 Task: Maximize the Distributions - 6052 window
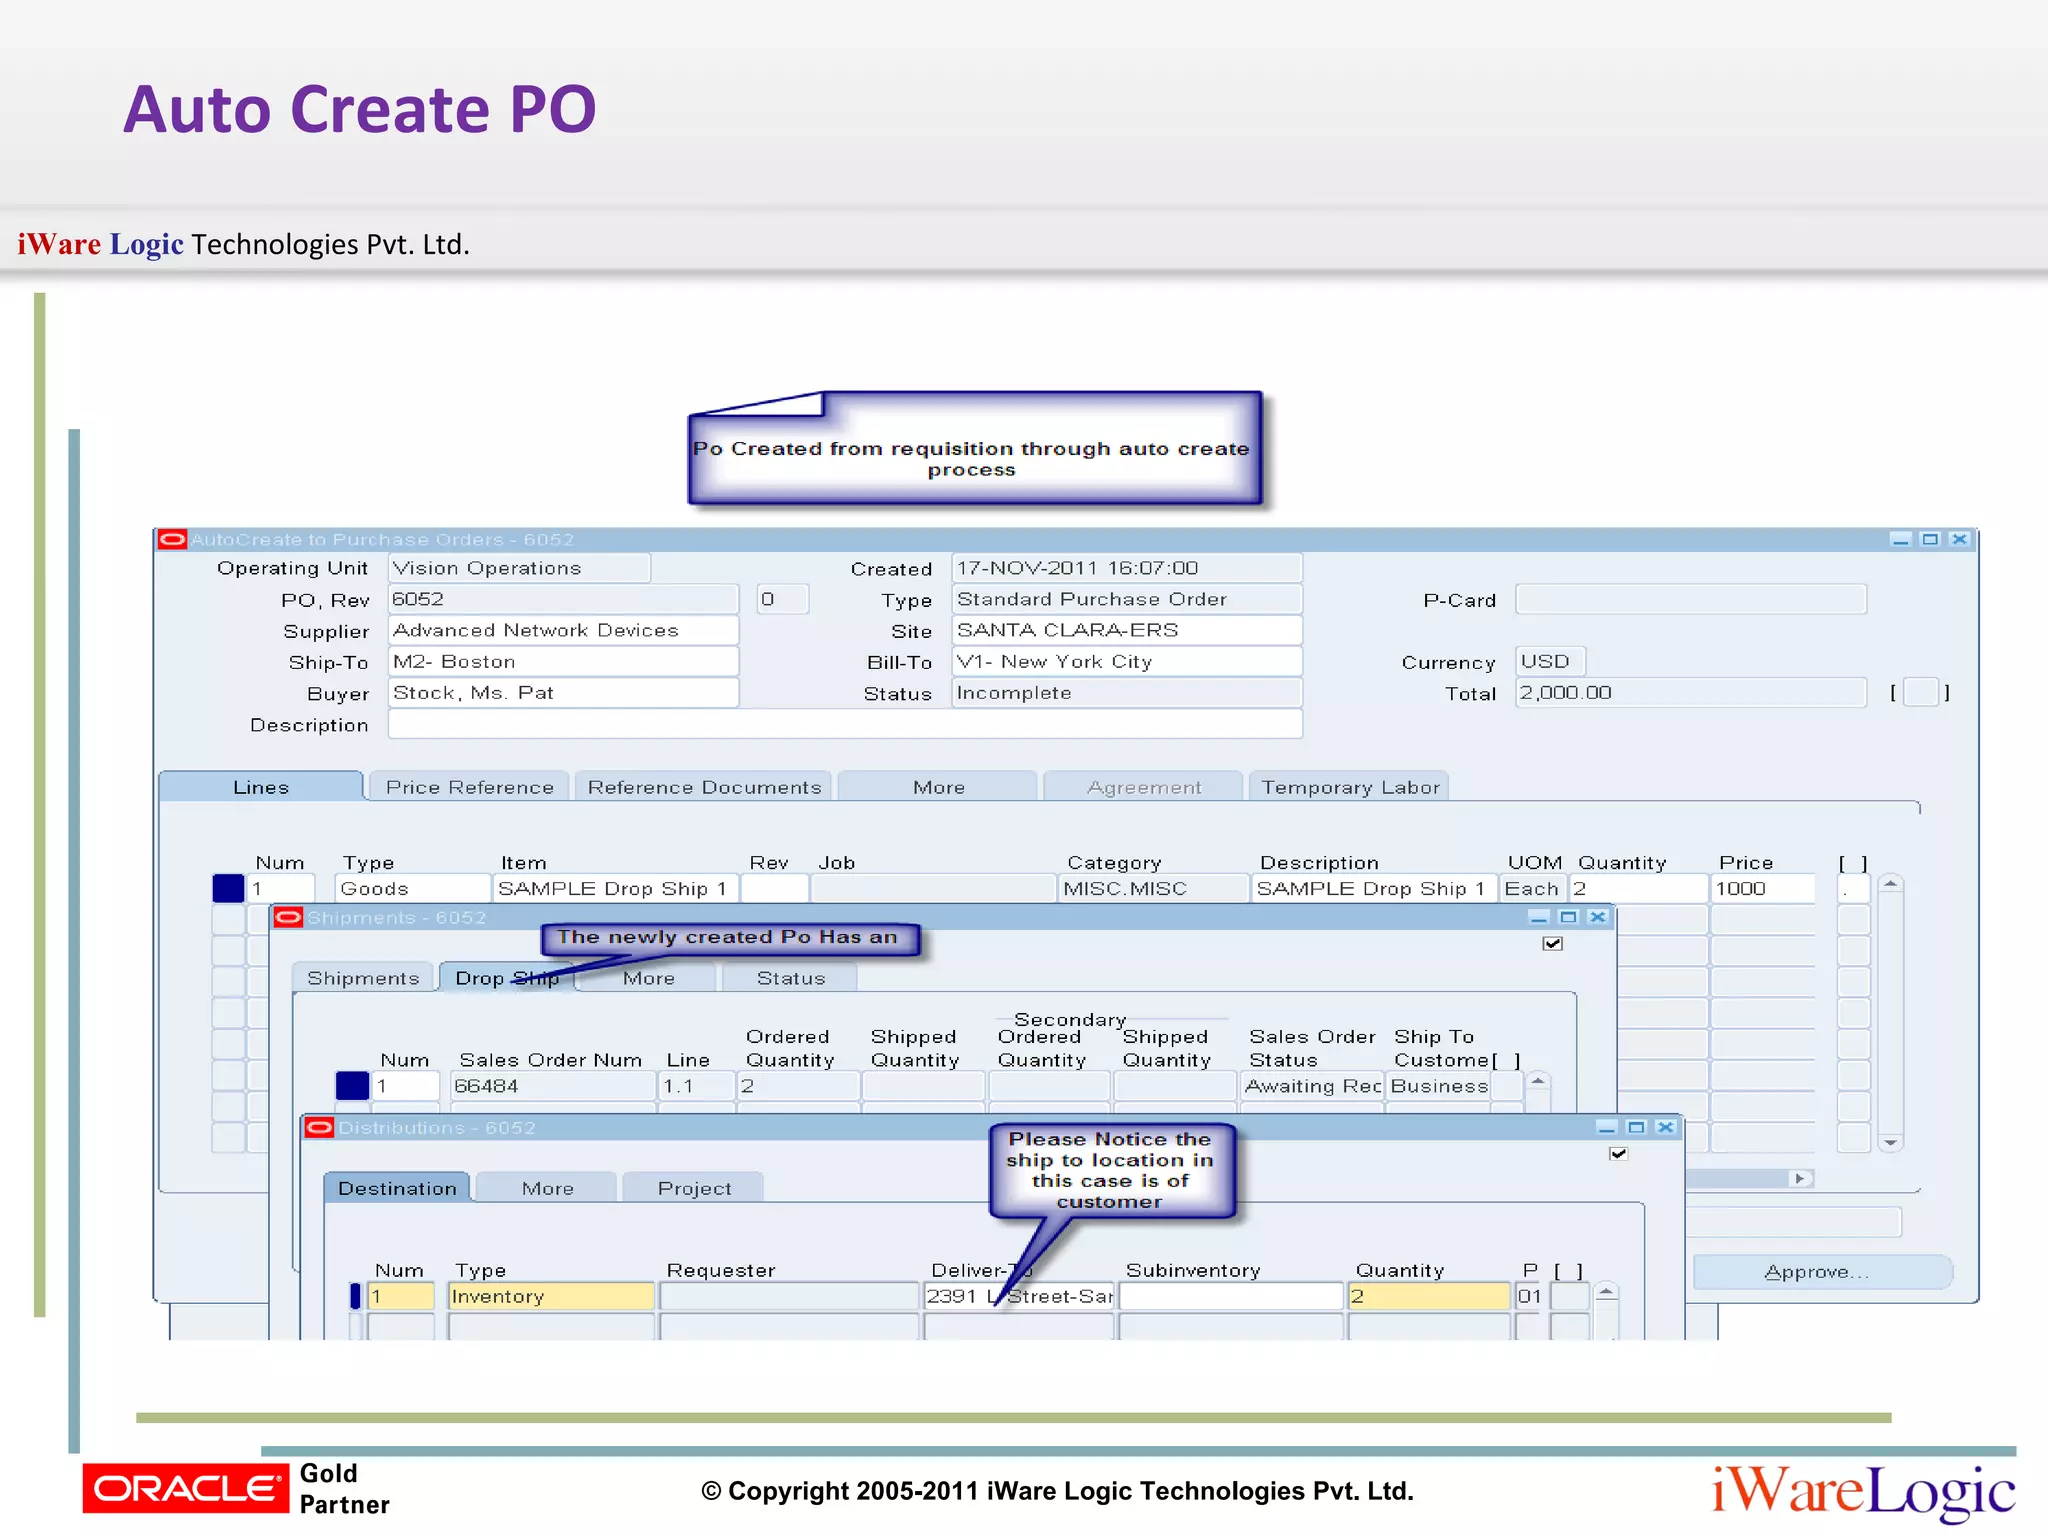tap(1636, 1128)
